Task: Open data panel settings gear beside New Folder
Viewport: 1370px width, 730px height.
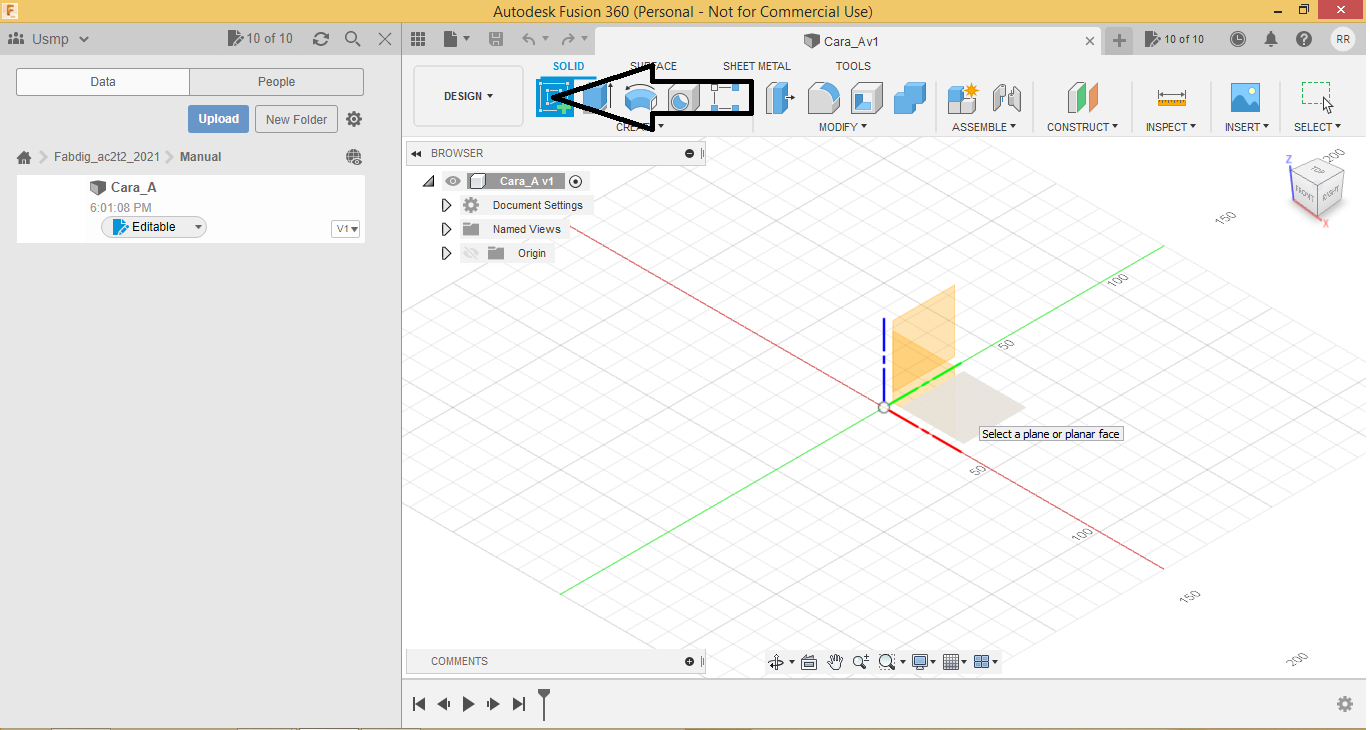Action: click(x=354, y=119)
